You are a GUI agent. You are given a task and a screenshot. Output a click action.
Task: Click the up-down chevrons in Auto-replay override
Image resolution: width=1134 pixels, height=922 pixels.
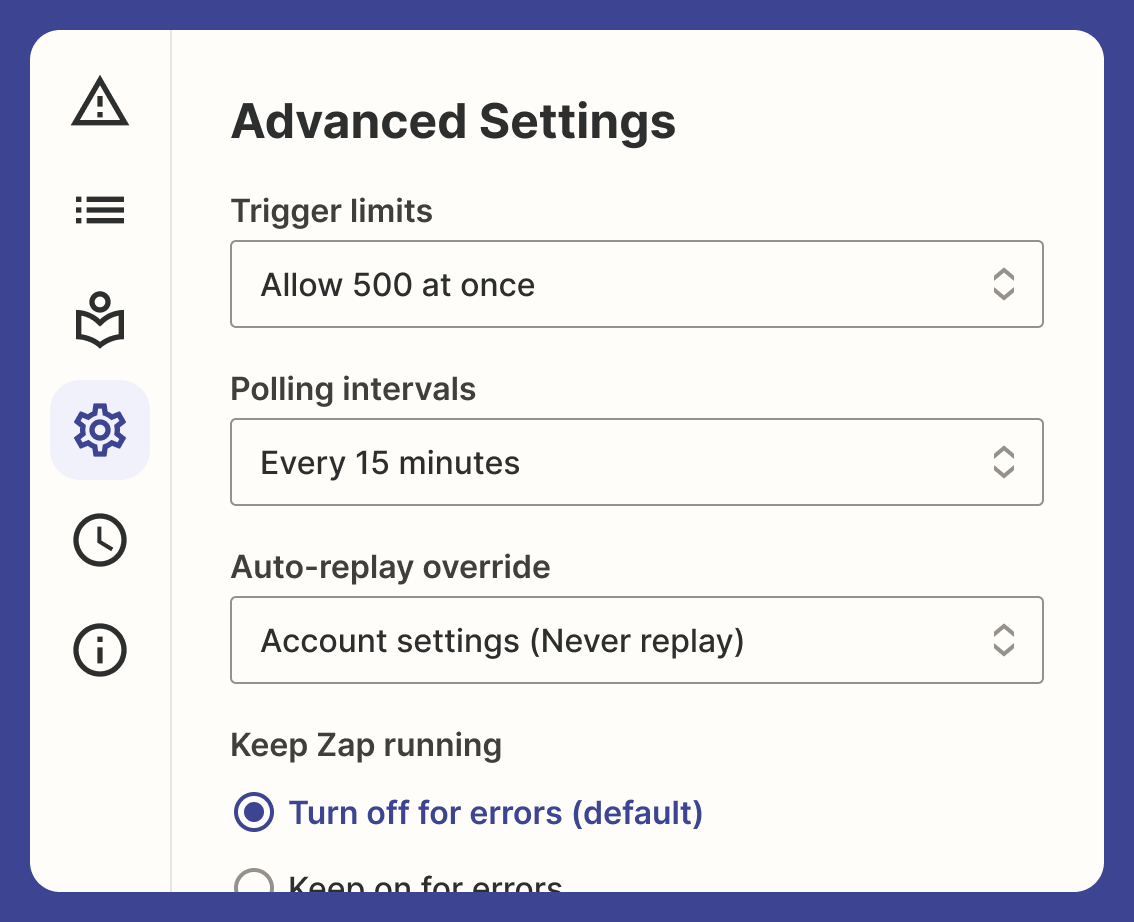1004,640
